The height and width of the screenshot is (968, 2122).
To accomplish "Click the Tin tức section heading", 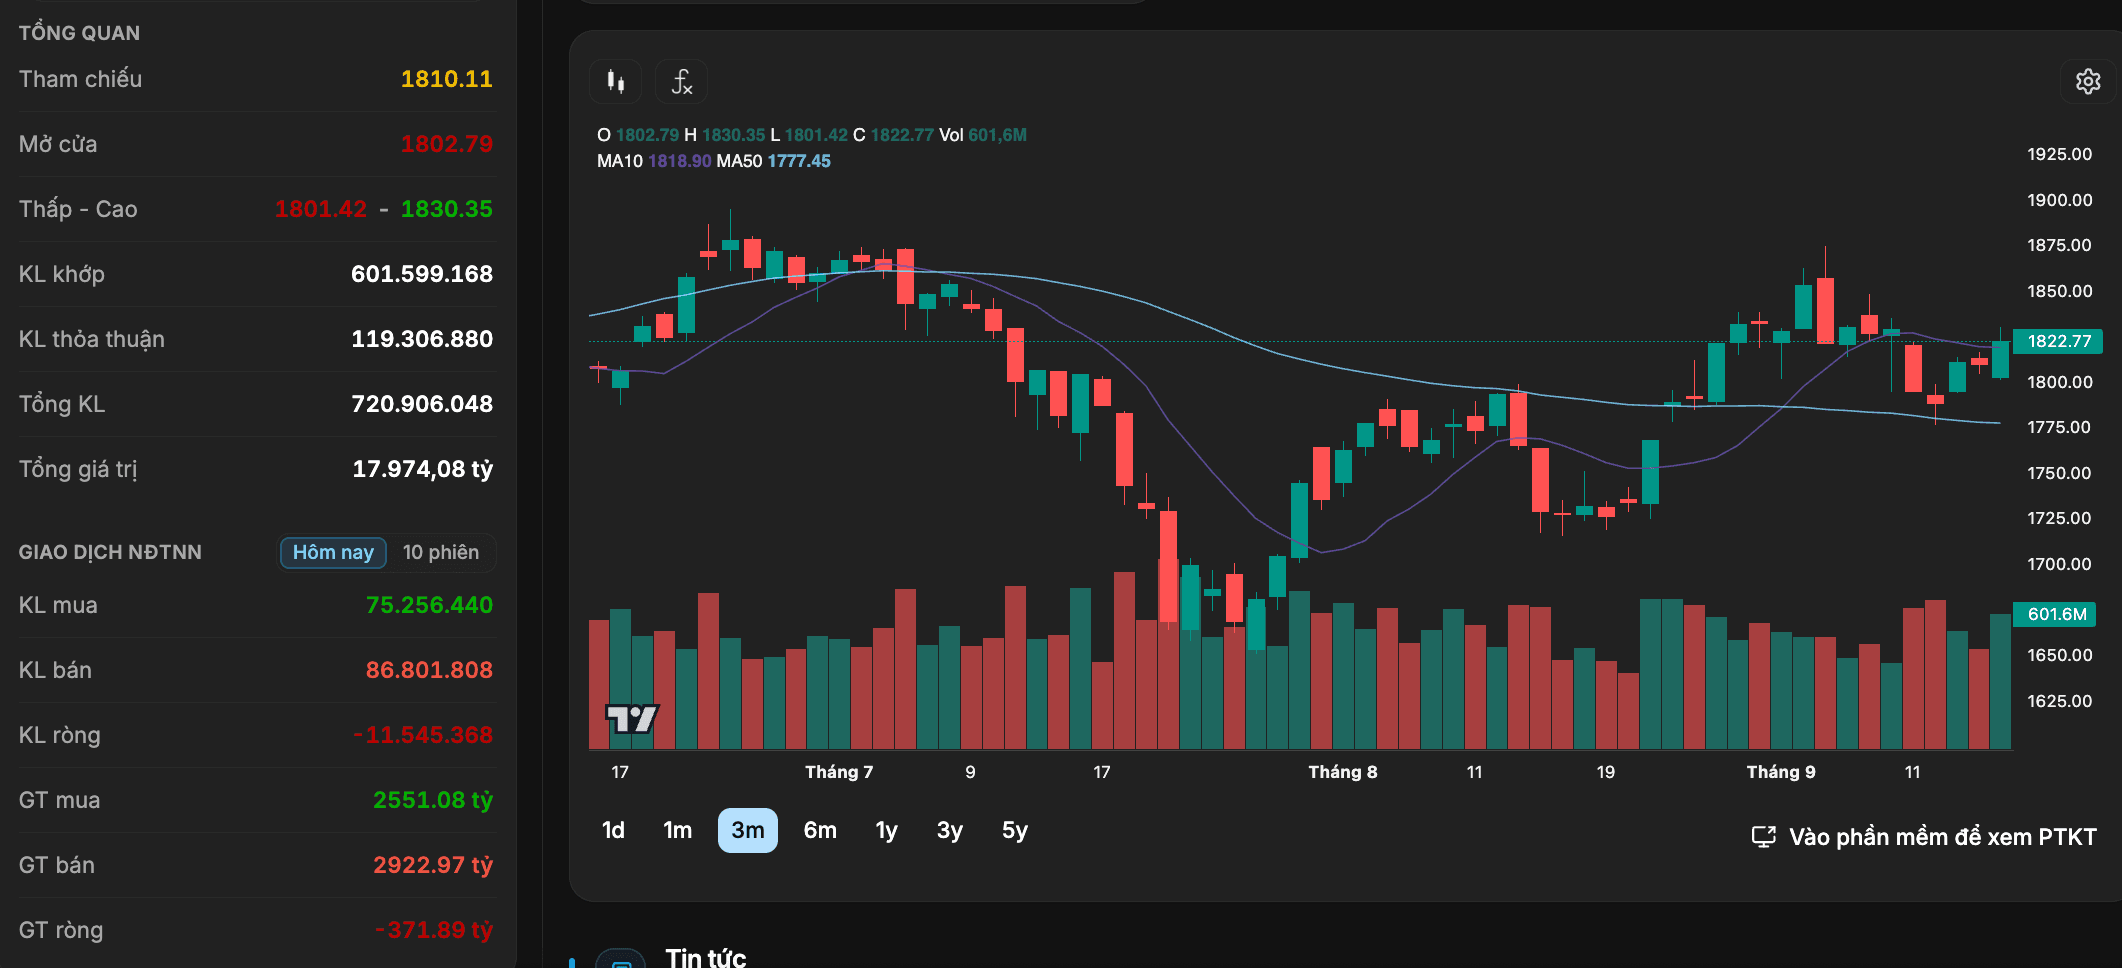I will [706, 958].
